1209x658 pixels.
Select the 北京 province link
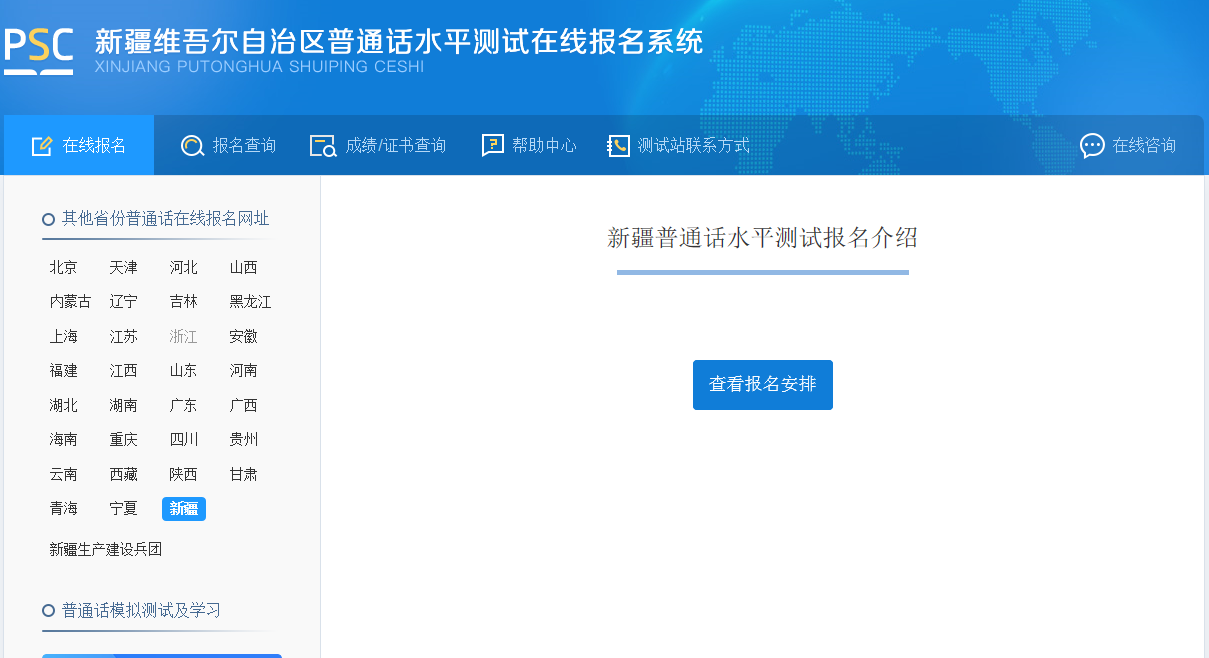(x=64, y=268)
